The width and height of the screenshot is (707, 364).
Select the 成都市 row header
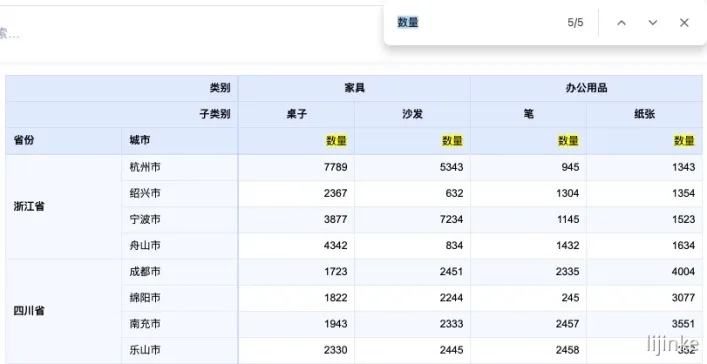pyautogui.click(x=180, y=272)
